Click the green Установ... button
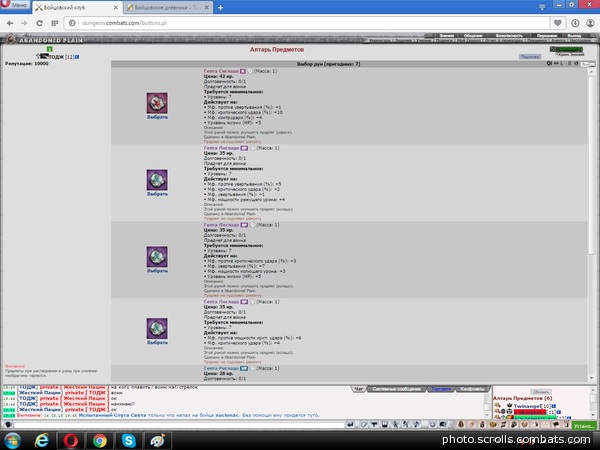600x450 pixels. click(584, 425)
